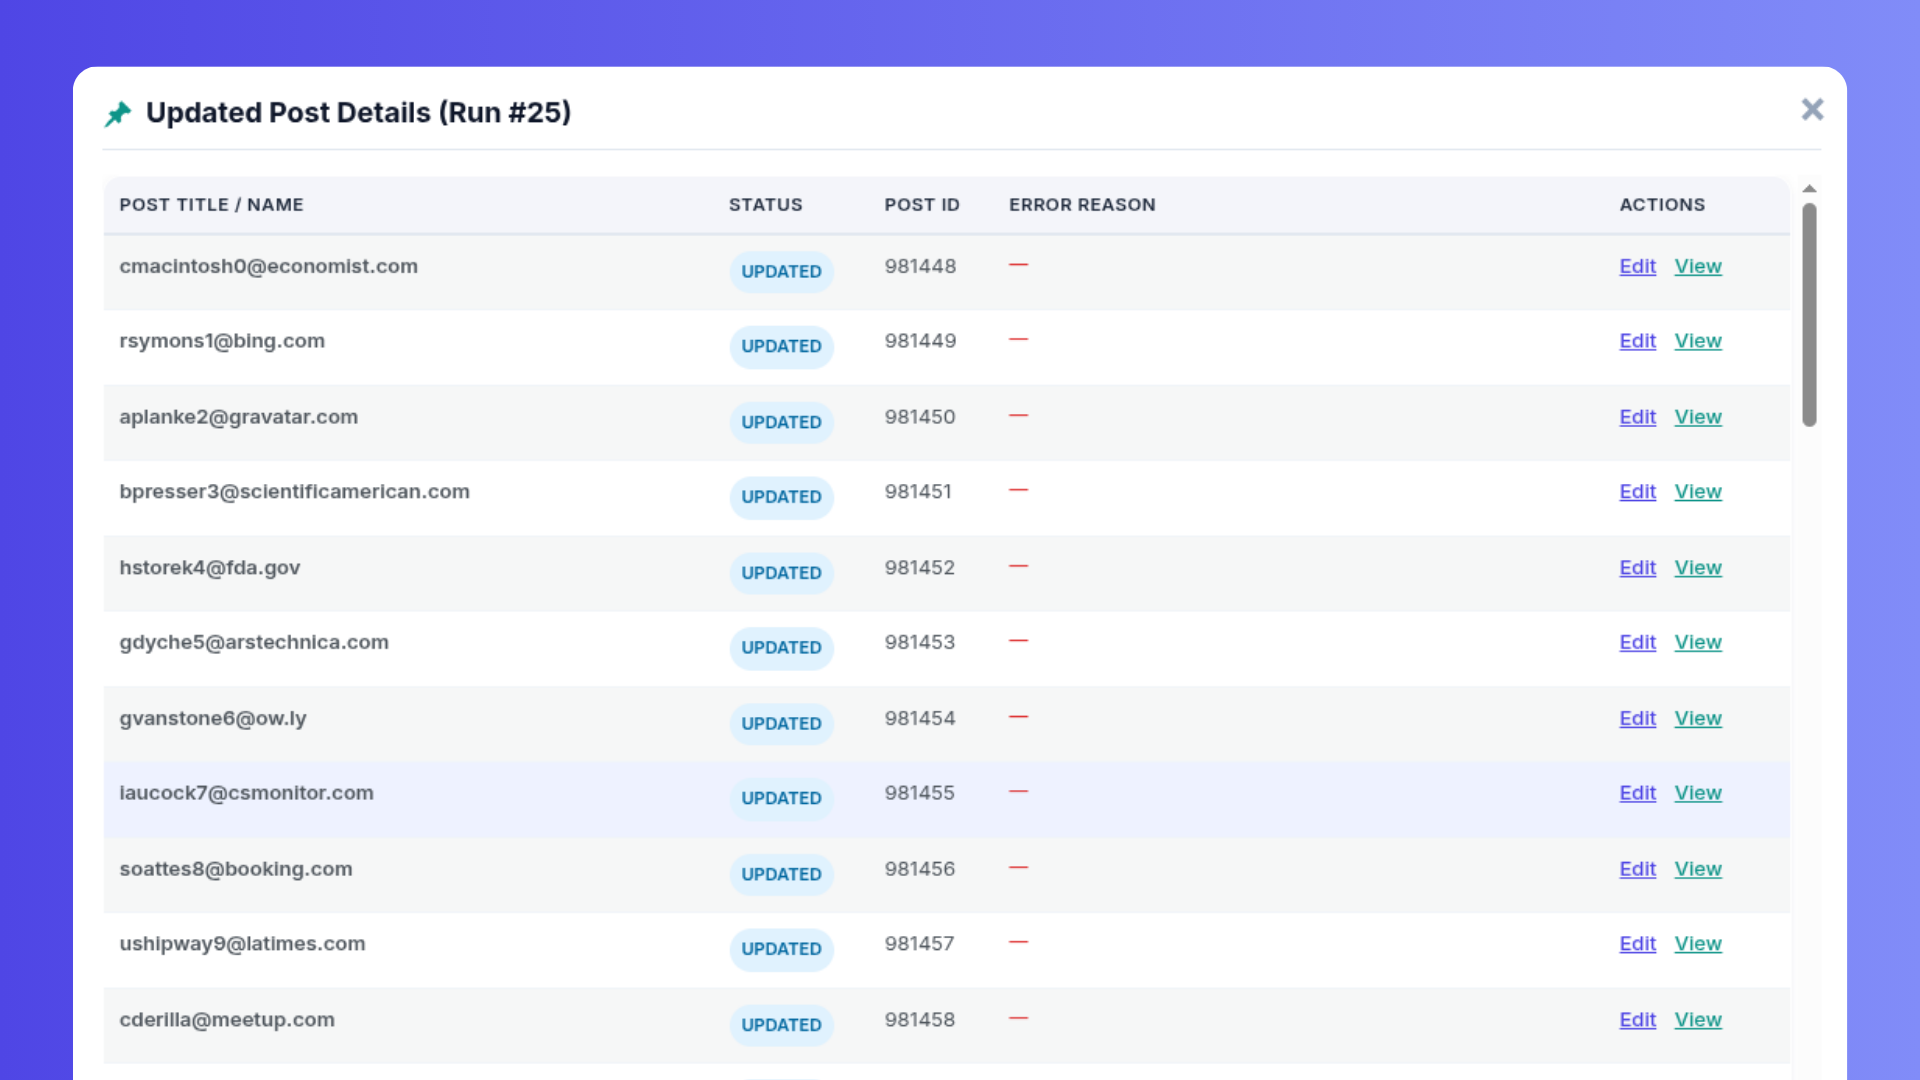This screenshot has height=1080, width=1920.
Task: Click post ID 981454
Action: [920, 719]
